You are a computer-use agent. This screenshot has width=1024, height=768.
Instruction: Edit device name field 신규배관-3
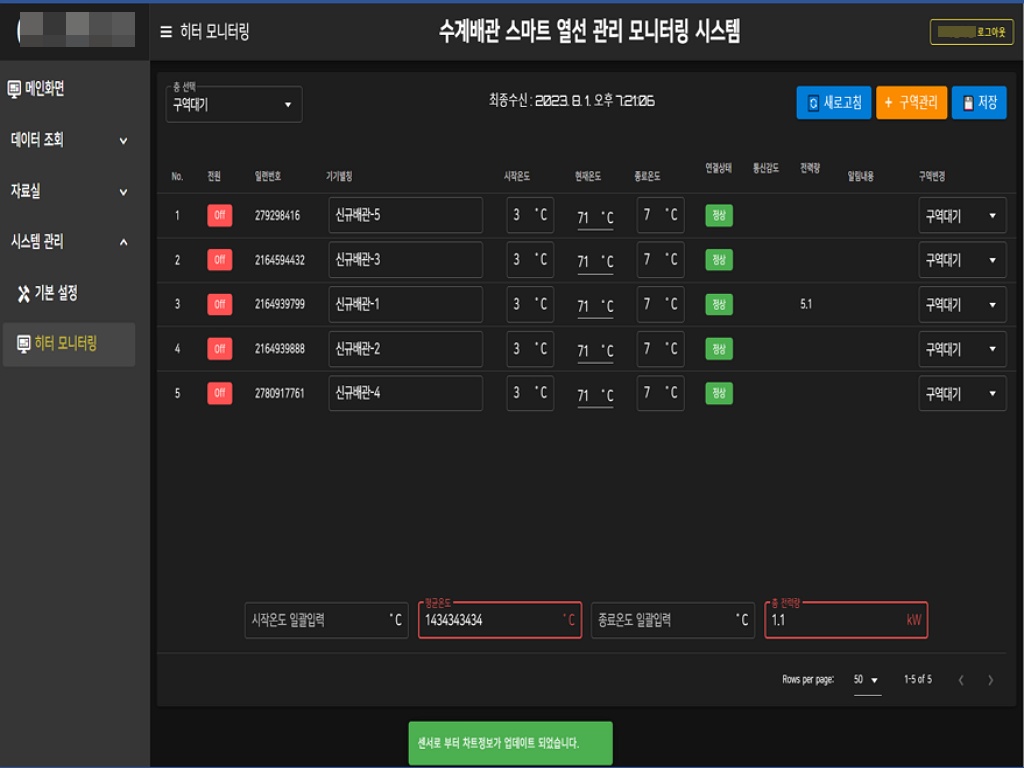[x=406, y=259]
